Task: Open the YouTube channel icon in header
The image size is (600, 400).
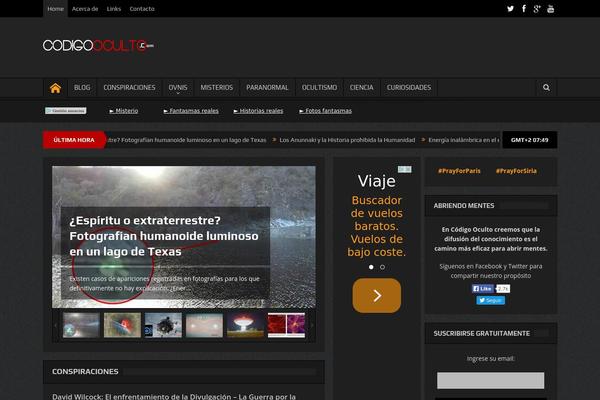Action: tap(551, 9)
